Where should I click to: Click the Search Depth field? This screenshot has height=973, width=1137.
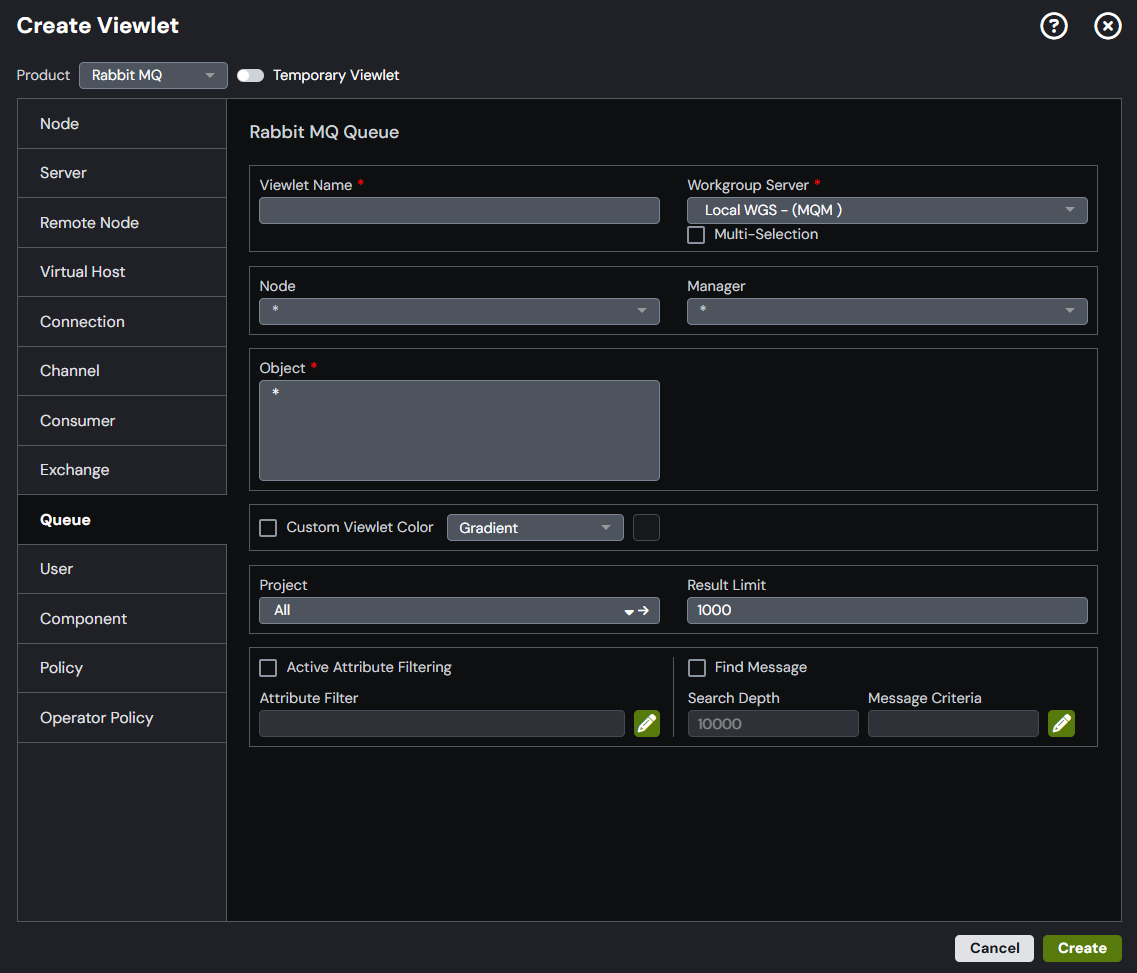[x=773, y=724]
